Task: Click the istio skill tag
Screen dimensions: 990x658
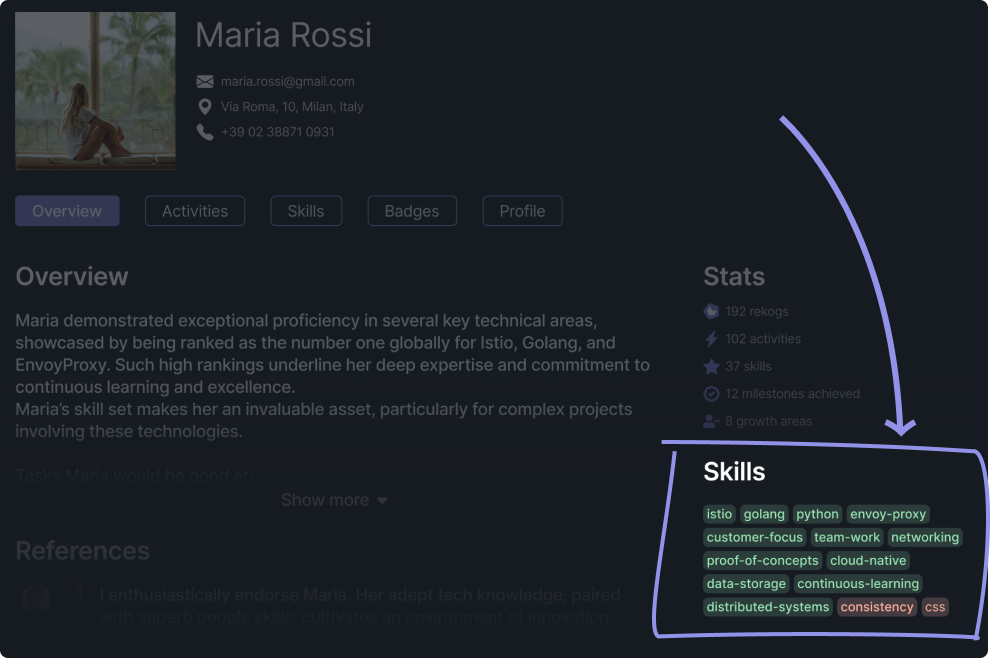Action: [x=719, y=514]
